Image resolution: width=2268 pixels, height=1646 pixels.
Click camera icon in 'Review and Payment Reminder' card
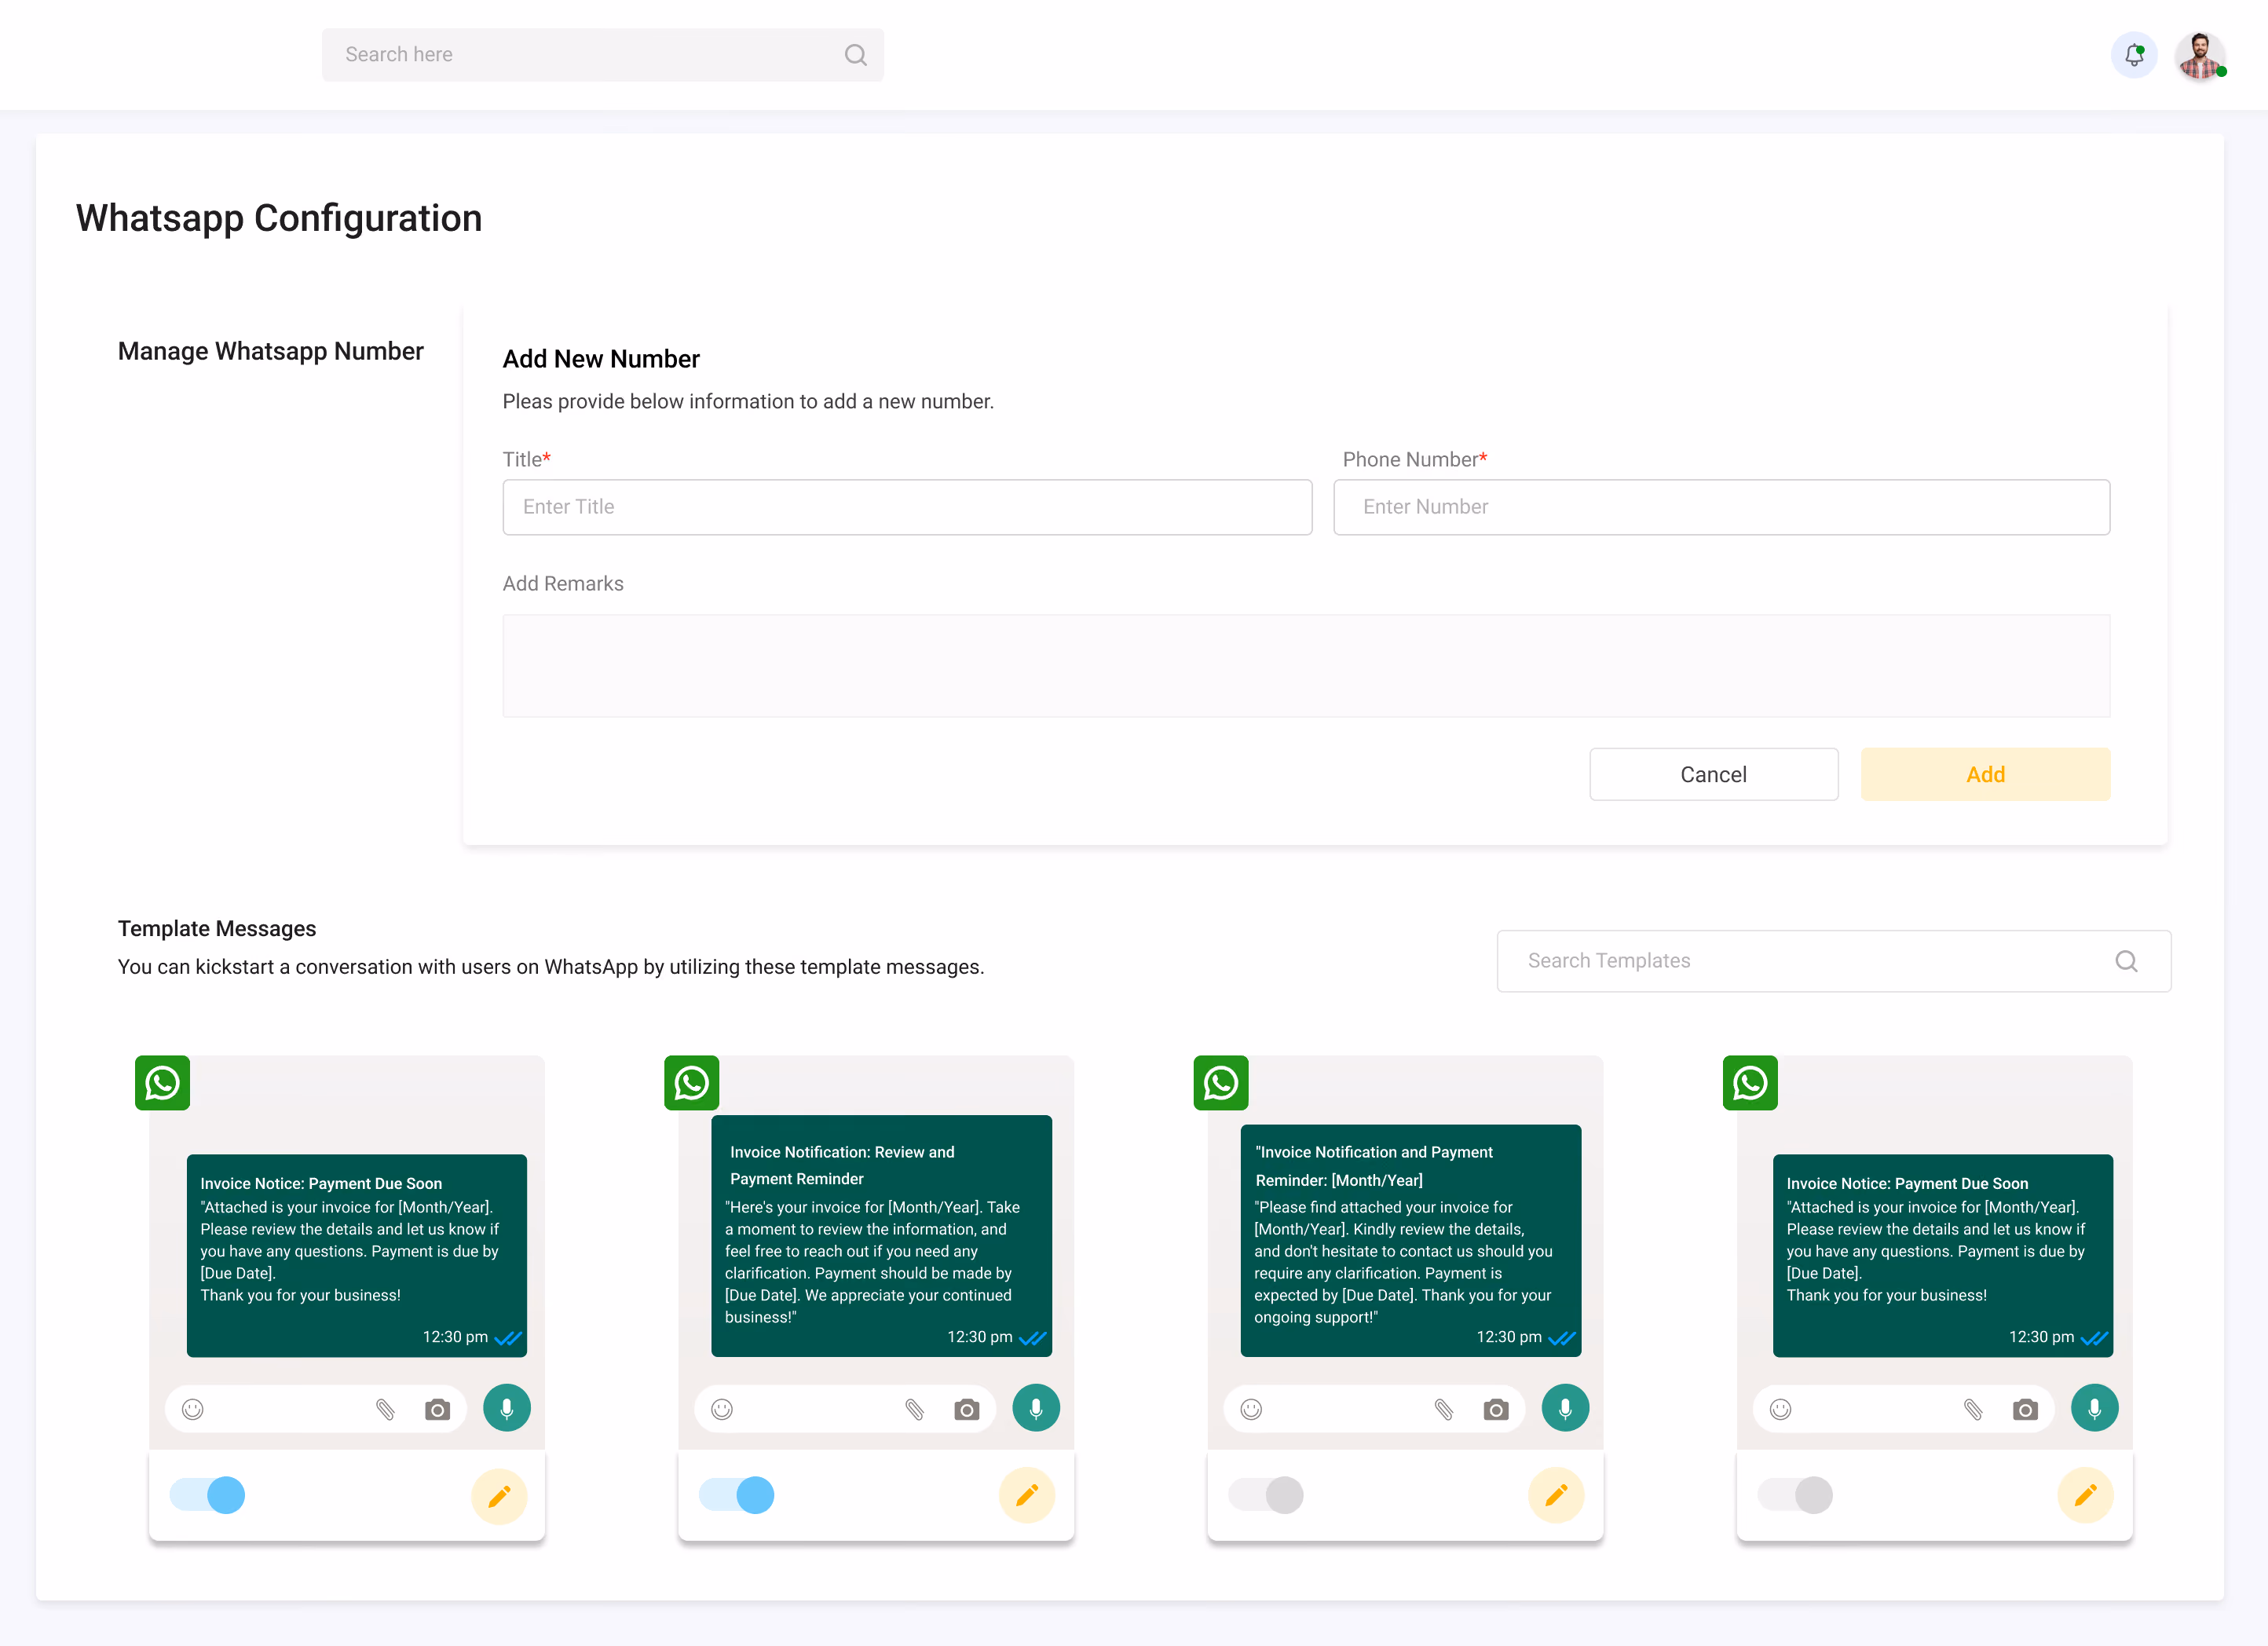pyautogui.click(x=966, y=1409)
